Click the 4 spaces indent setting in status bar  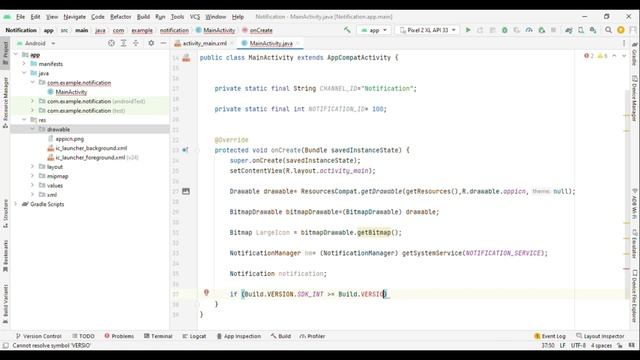(x=601, y=345)
